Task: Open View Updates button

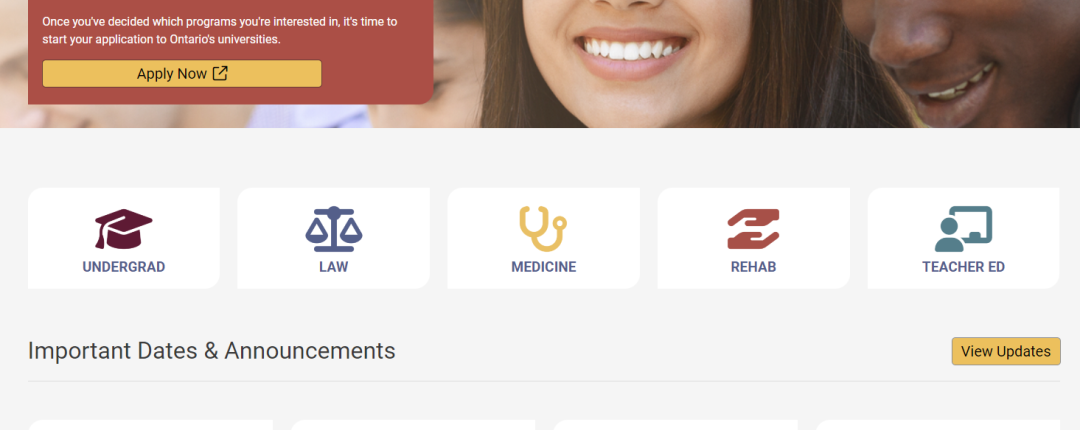Action: click(x=1006, y=351)
